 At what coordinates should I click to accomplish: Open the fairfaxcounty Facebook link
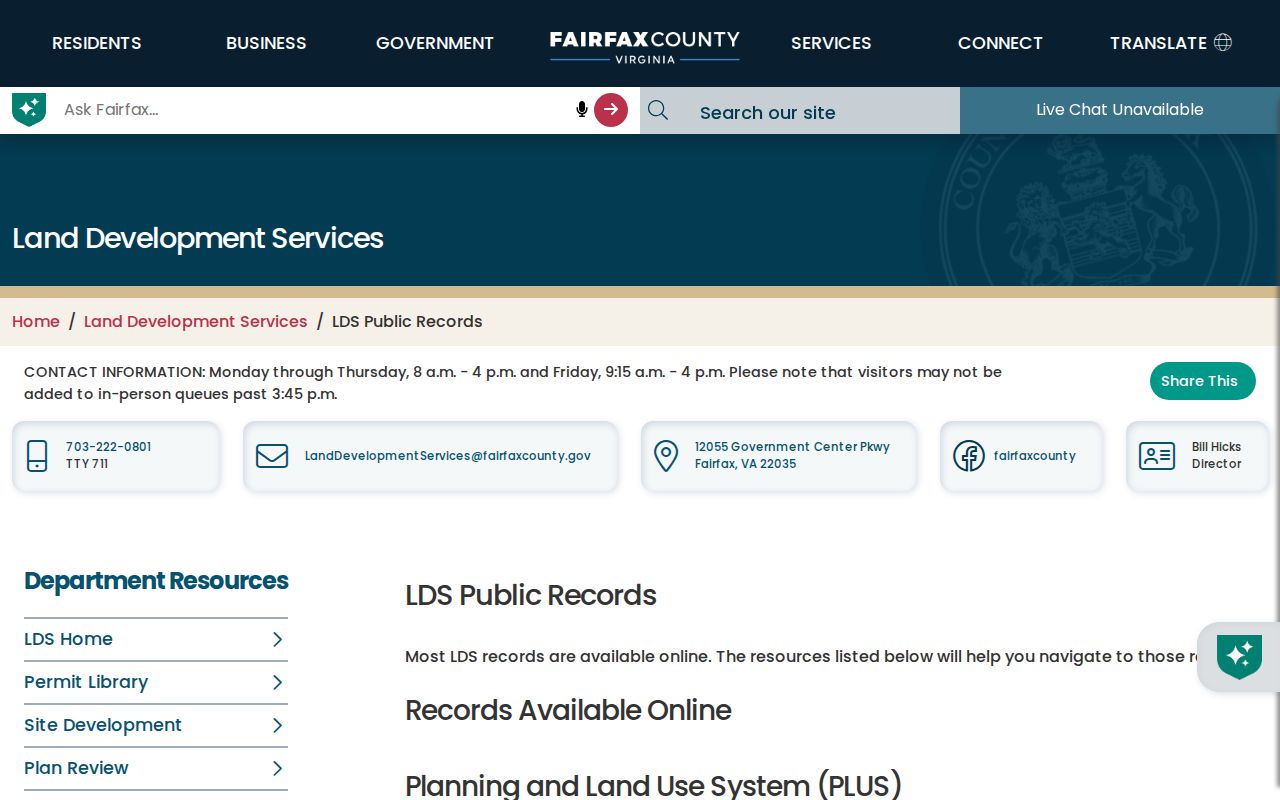point(1035,456)
